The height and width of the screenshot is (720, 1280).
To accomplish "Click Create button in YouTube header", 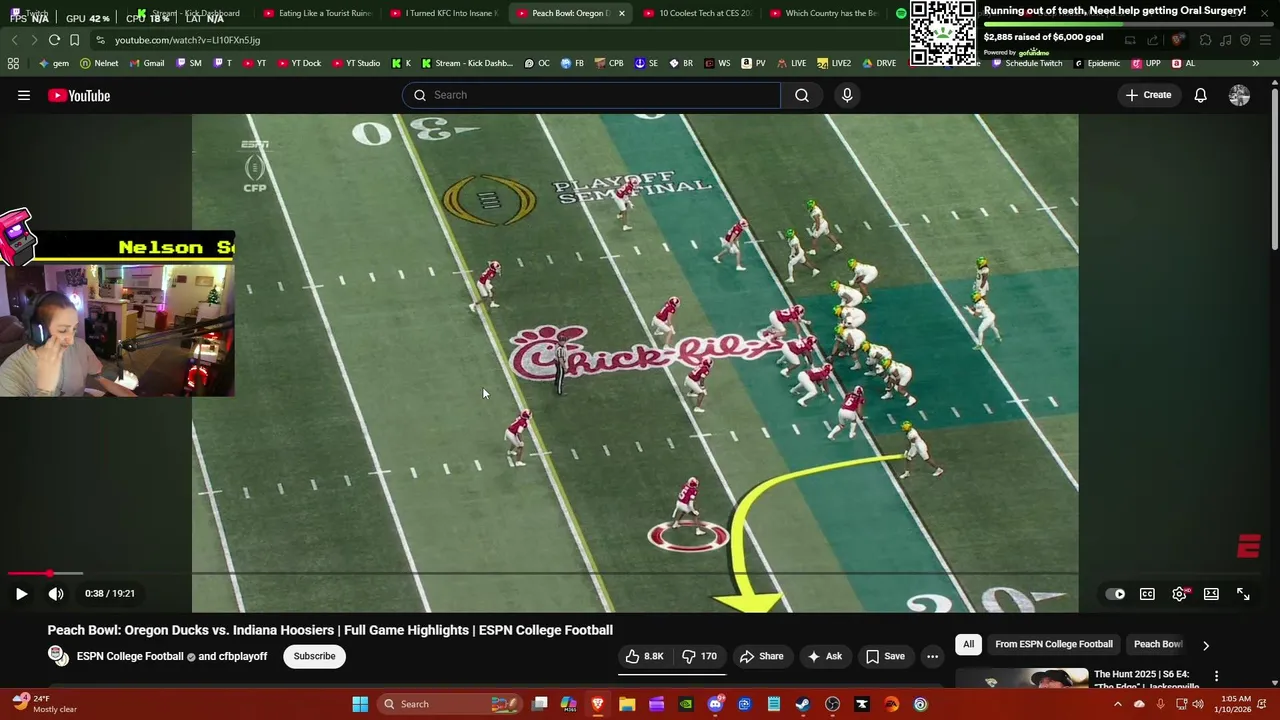I will tap(1148, 95).
